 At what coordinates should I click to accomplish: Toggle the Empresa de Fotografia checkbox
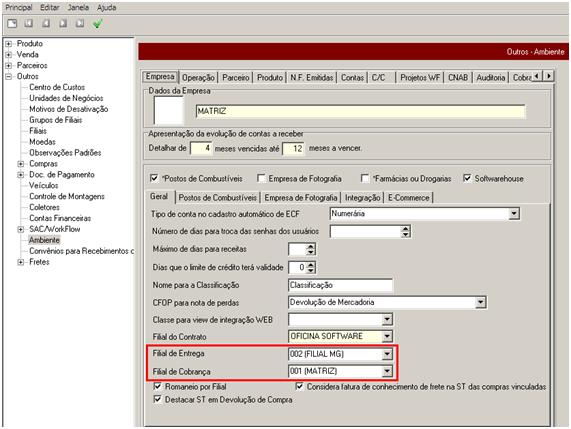261,178
